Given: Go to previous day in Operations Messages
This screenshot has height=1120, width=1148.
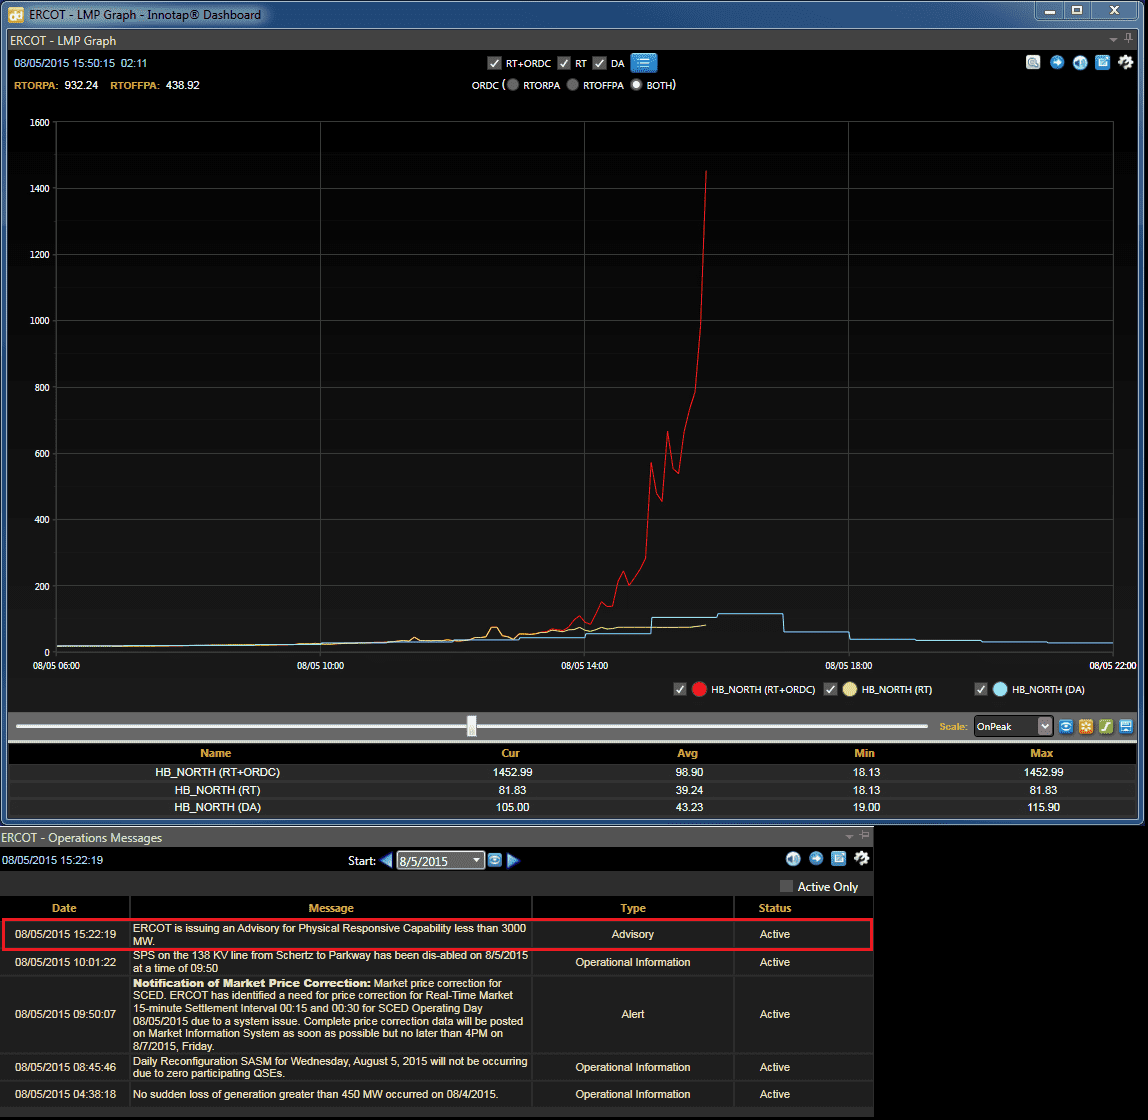Looking at the screenshot, I should (387, 860).
